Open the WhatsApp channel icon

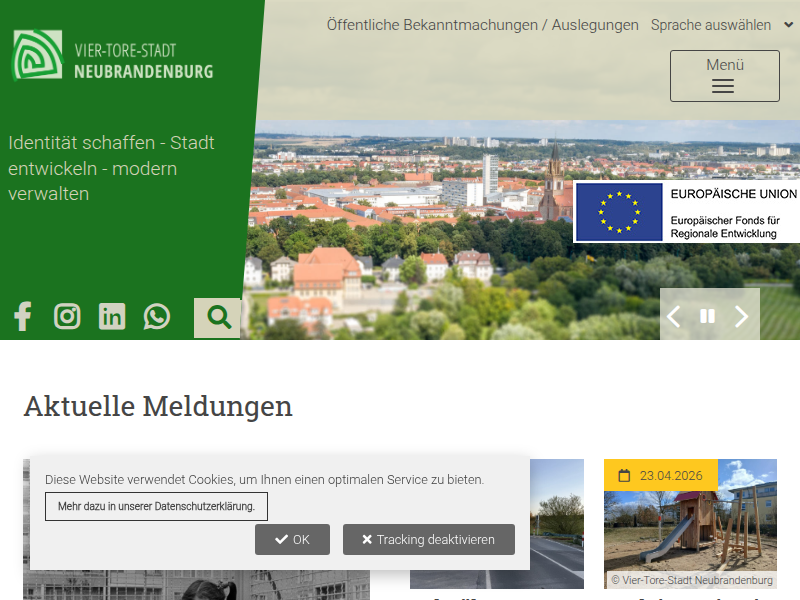point(157,317)
